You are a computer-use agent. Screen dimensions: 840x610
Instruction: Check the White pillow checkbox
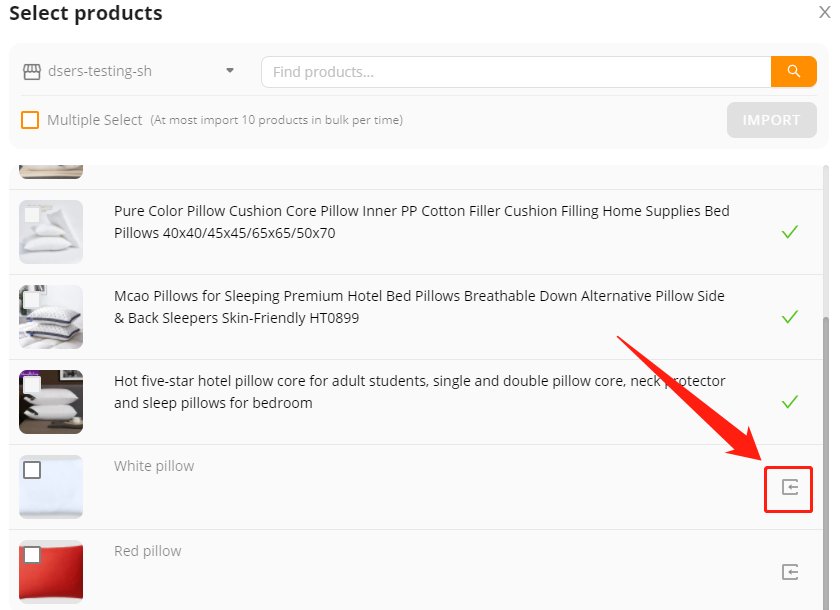32,470
